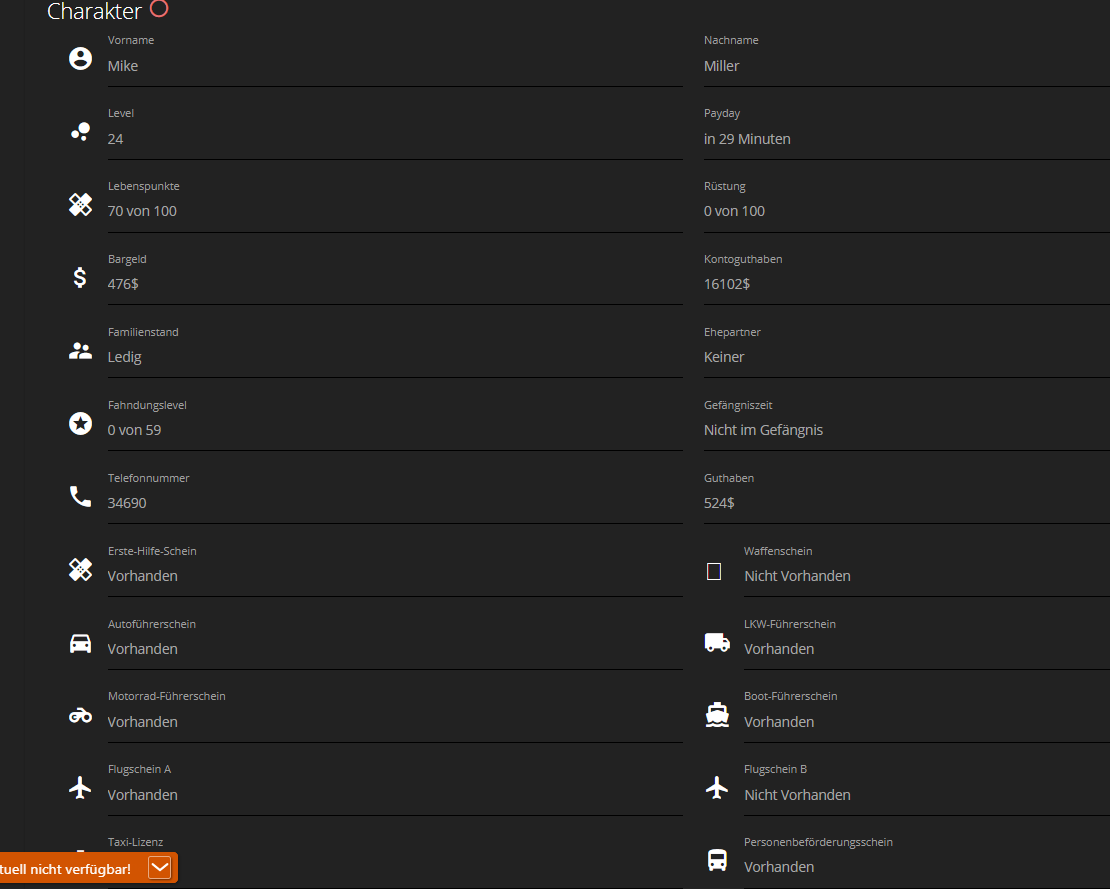Click the bandage icon beside Lebenspunkte
Viewport: 1110px width, 889px height.
coord(80,205)
